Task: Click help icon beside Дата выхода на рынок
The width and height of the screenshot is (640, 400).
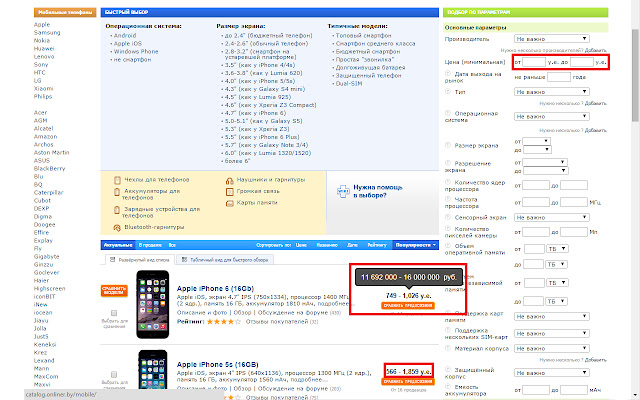Action: point(448,74)
